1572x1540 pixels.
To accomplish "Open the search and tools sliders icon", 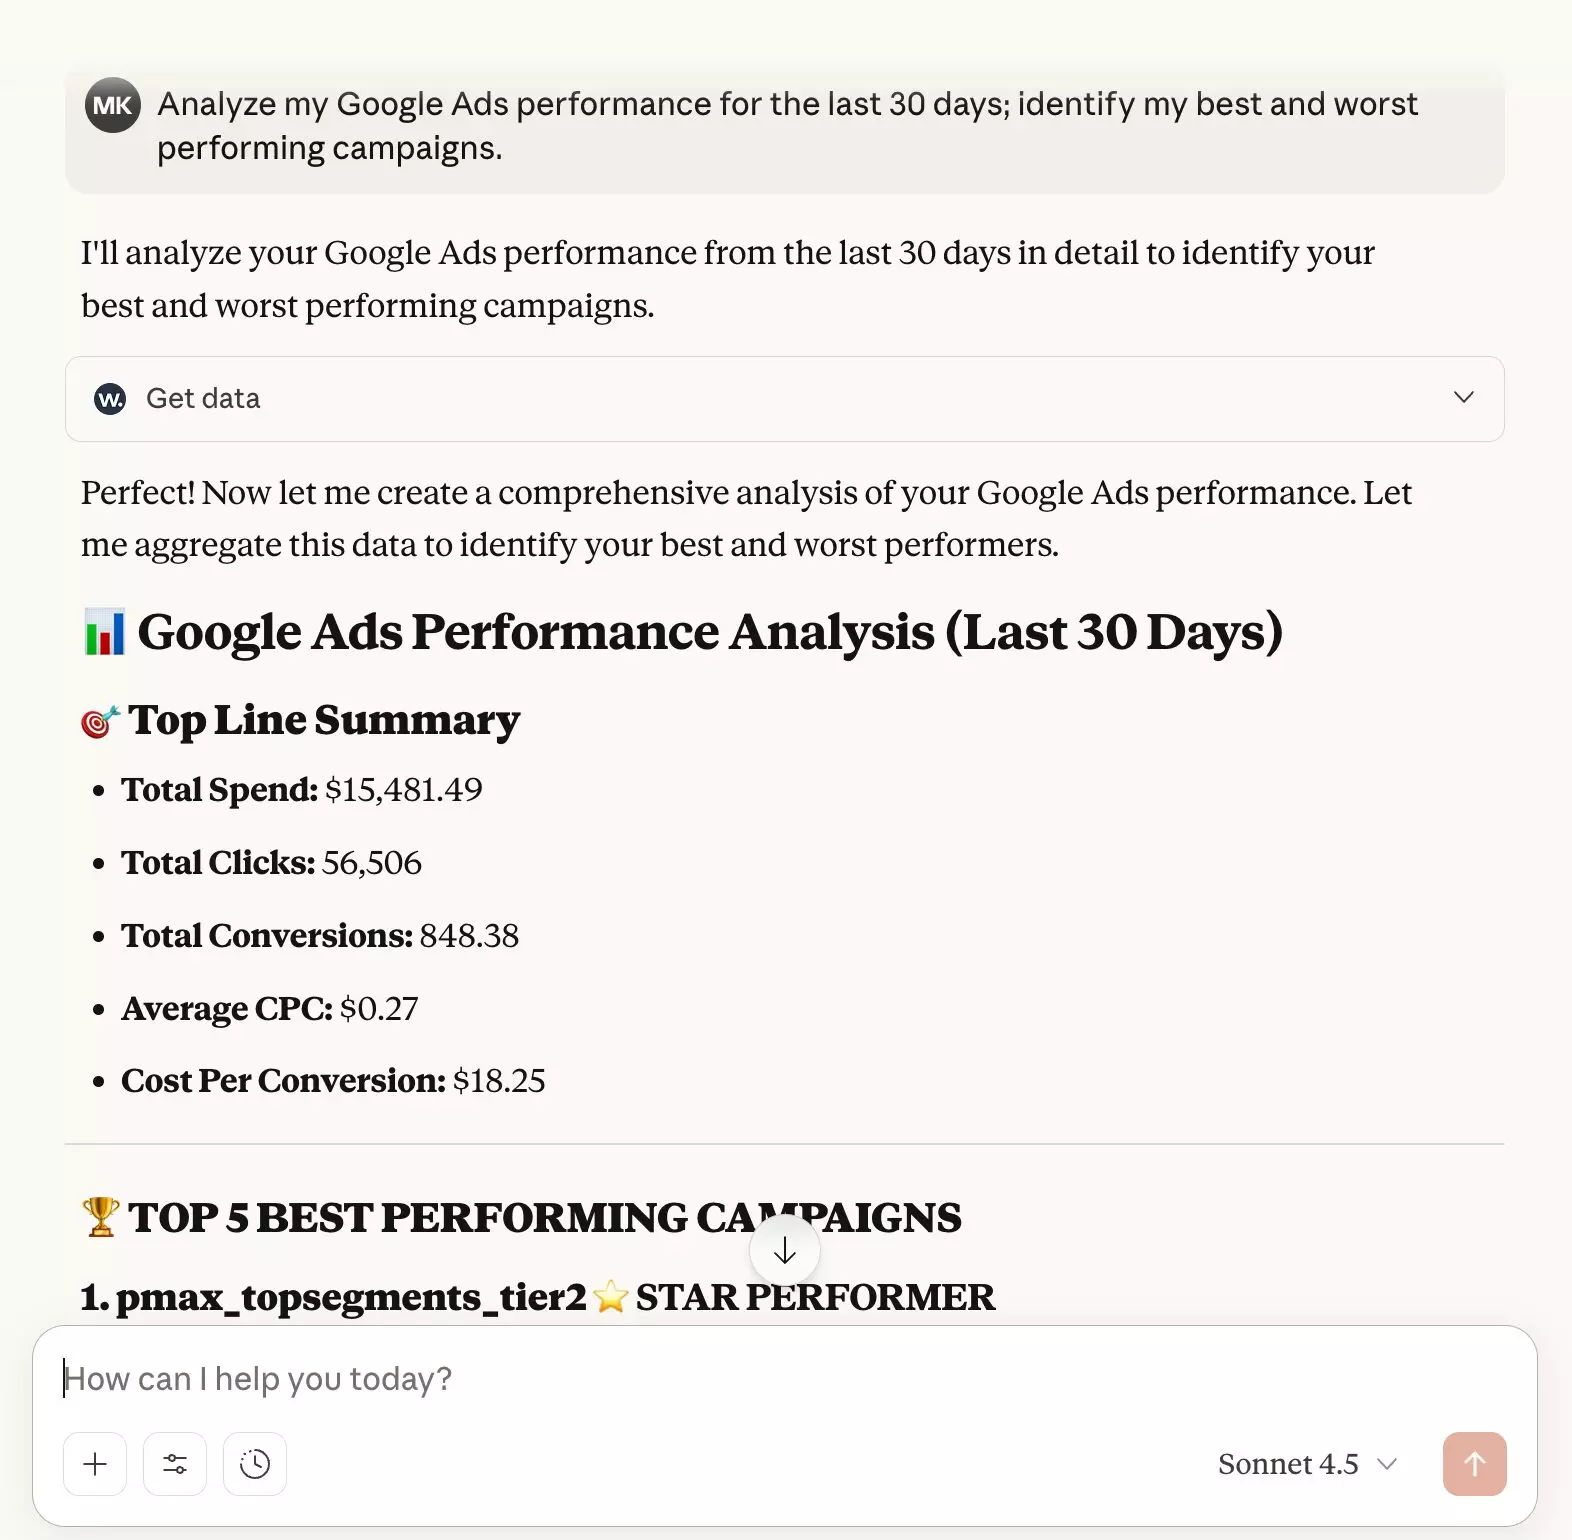I will [175, 1464].
